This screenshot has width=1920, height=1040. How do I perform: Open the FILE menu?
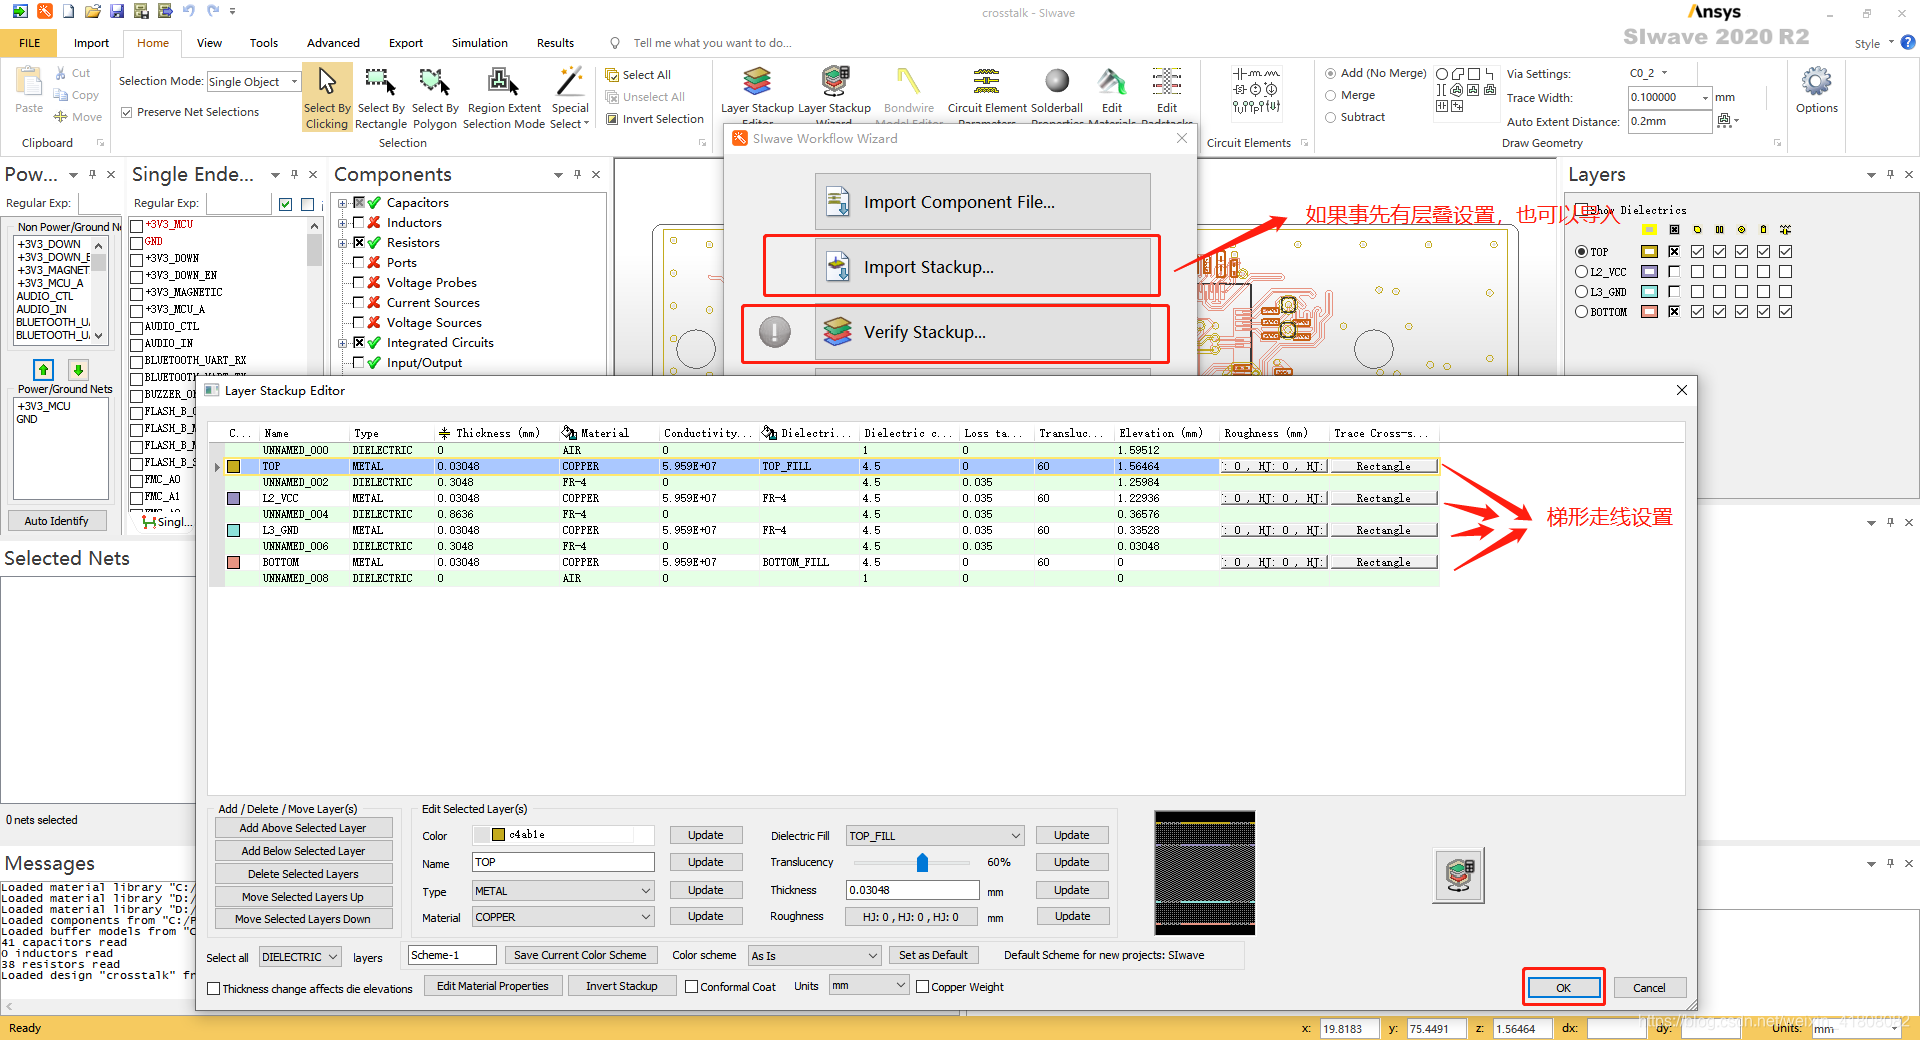tap(30, 43)
